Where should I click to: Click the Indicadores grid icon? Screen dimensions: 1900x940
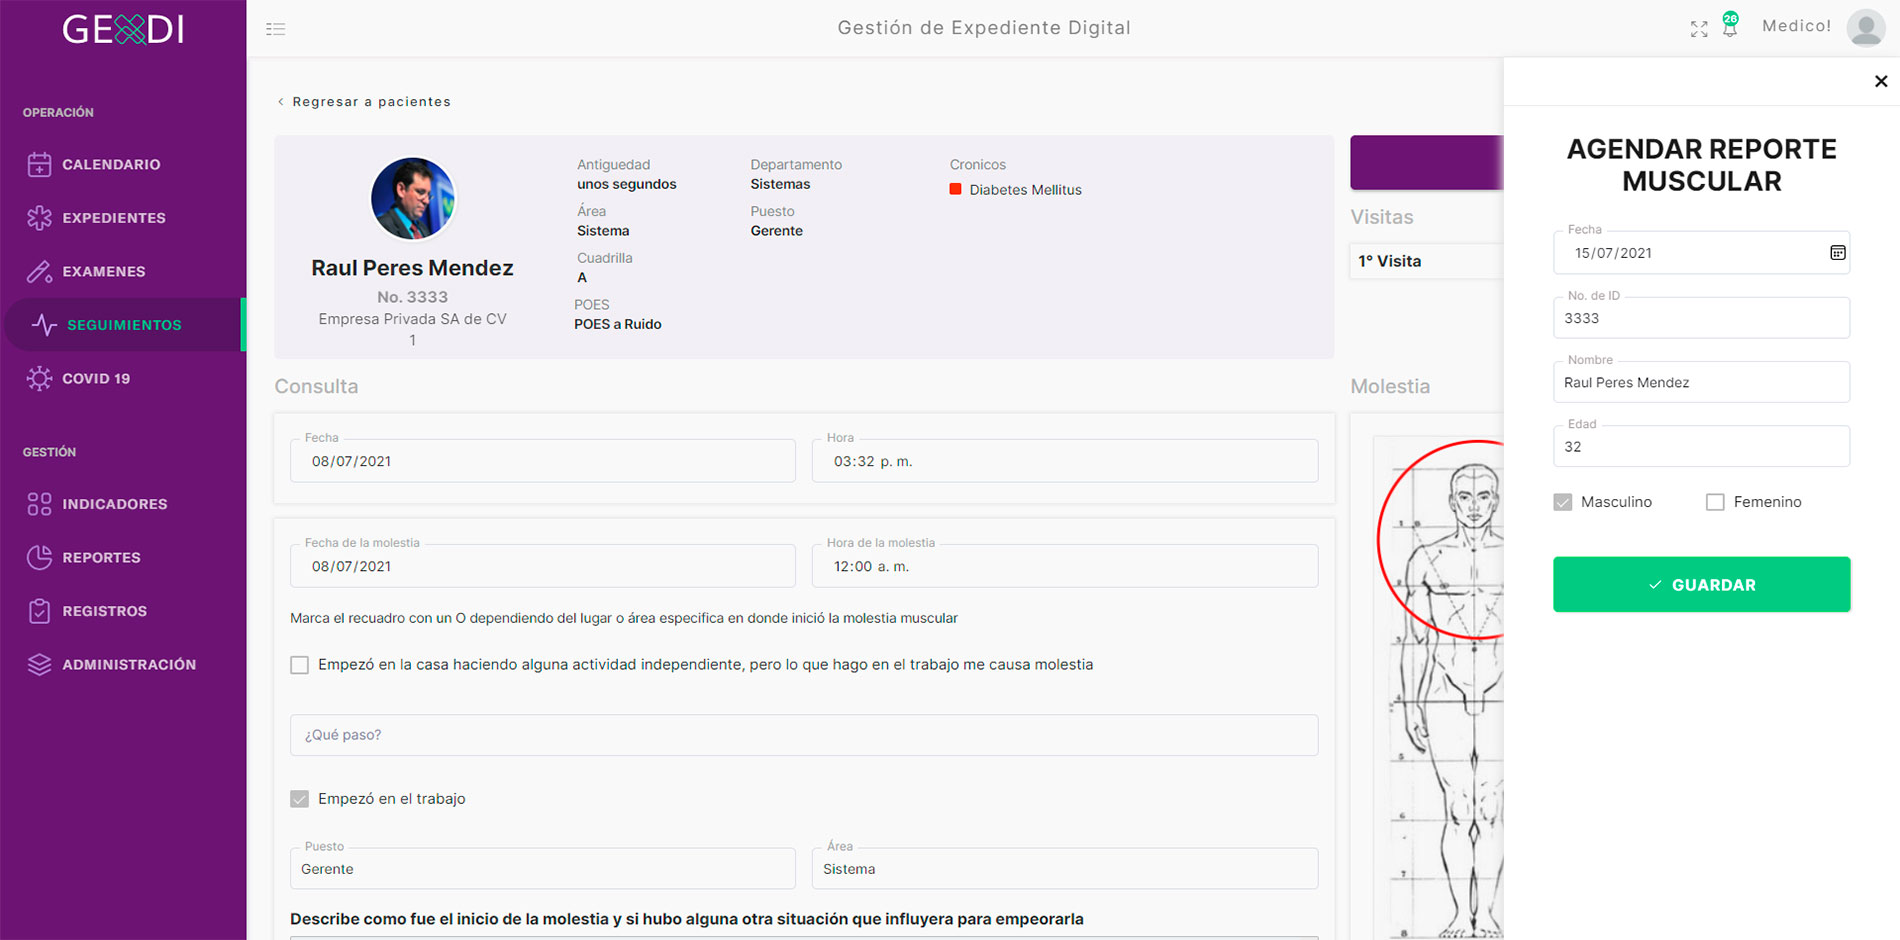click(39, 504)
